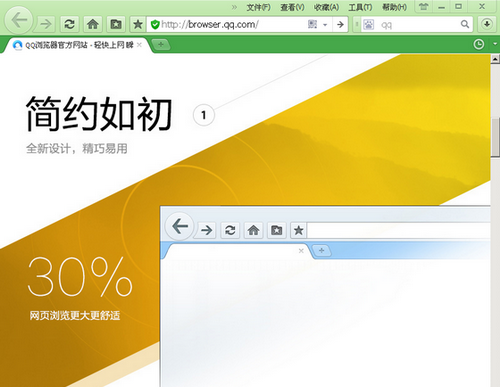Viewport: 500px width, 387px height.
Task: Click the skin shirt icon in title bar
Action: [423, 7]
